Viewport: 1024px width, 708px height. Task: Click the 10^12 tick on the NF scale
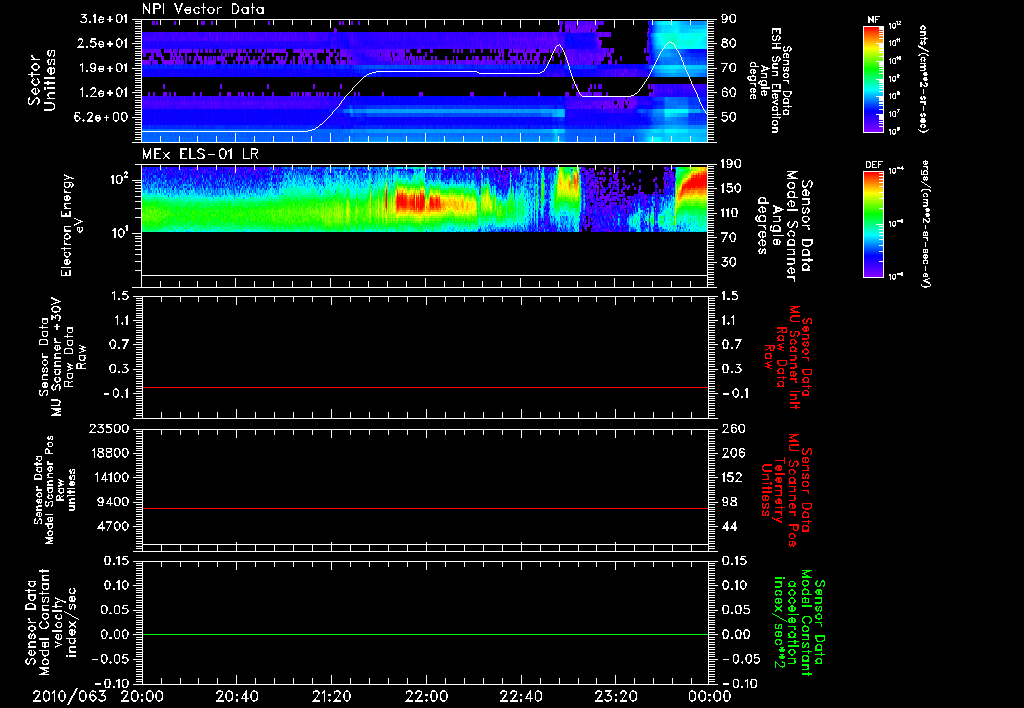click(895, 25)
